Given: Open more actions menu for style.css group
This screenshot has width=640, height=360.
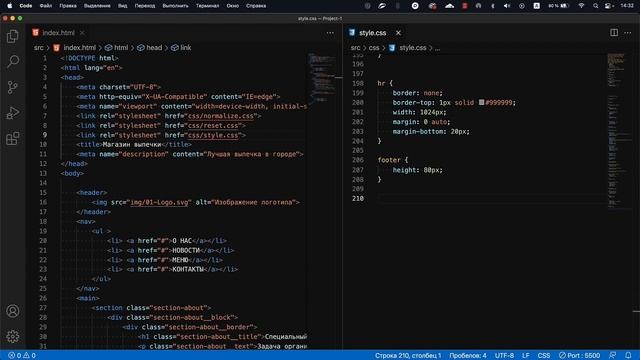Looking at the screenshot, I should [x=628, y=33].
